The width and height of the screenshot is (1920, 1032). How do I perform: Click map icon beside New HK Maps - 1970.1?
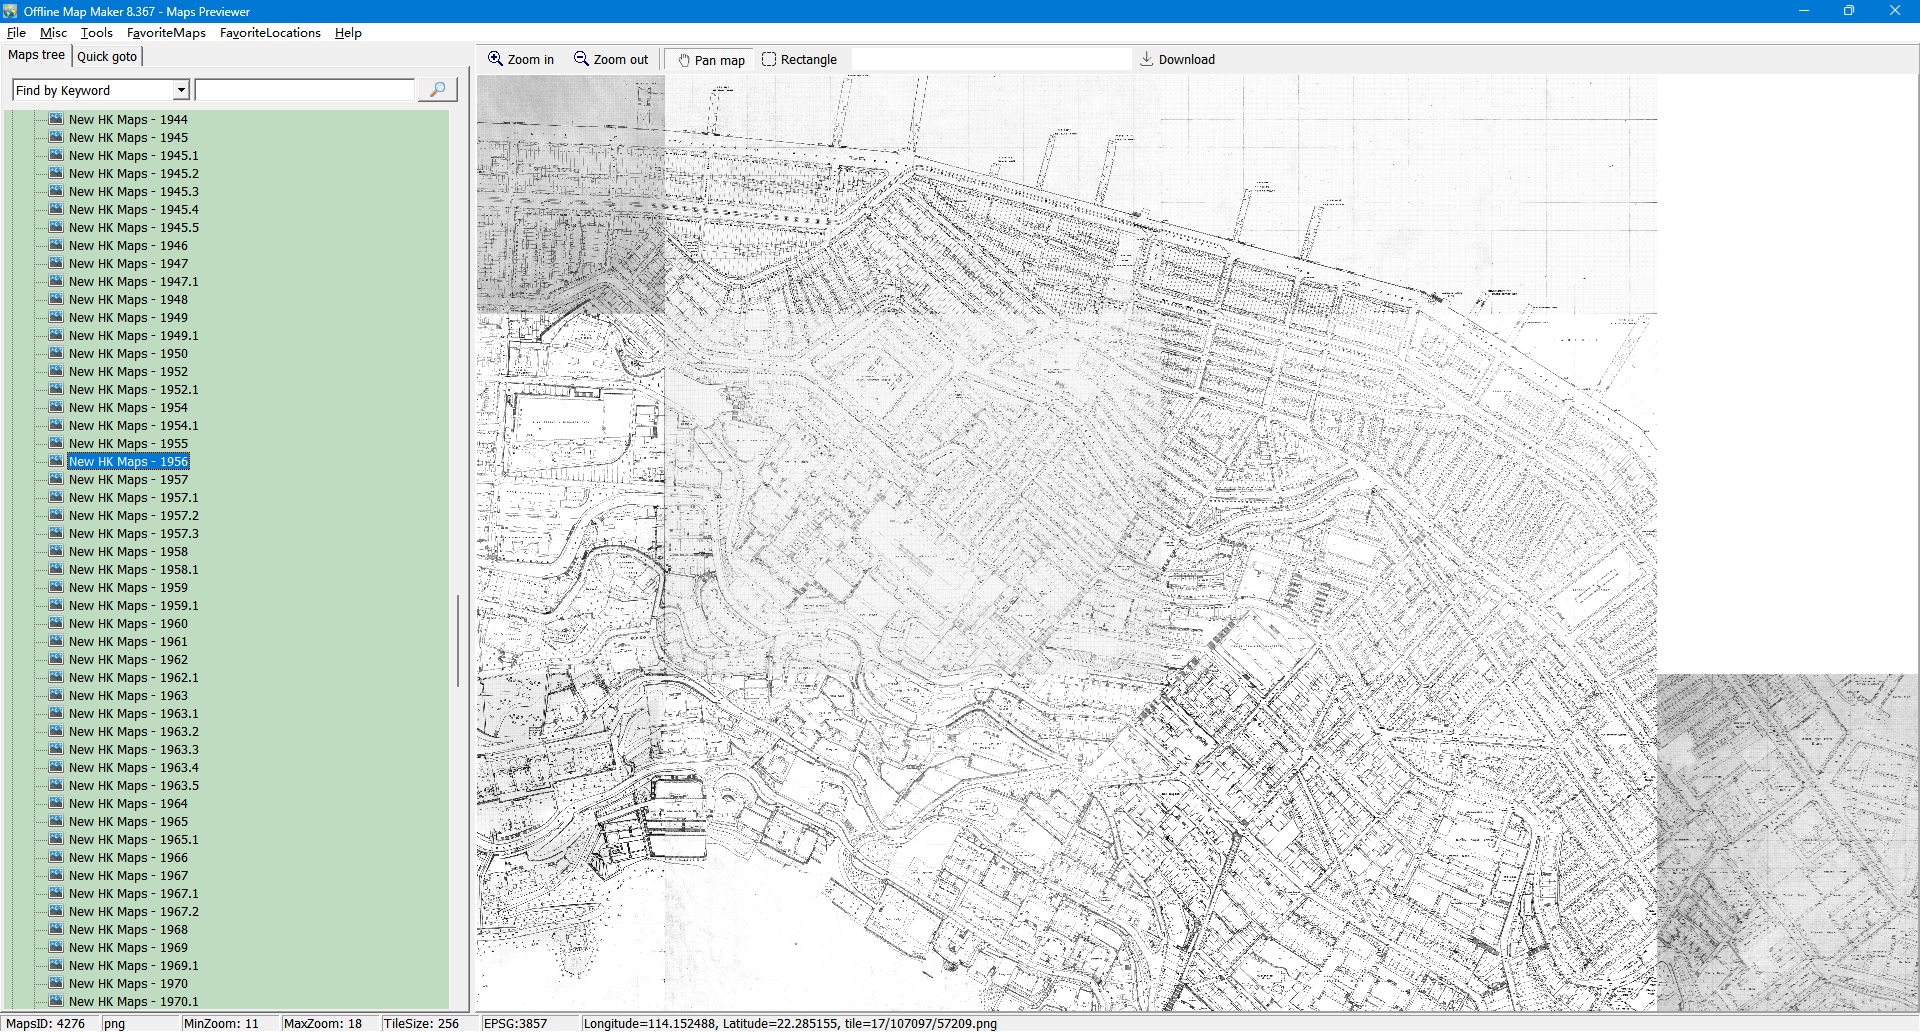pos(56,1001)
